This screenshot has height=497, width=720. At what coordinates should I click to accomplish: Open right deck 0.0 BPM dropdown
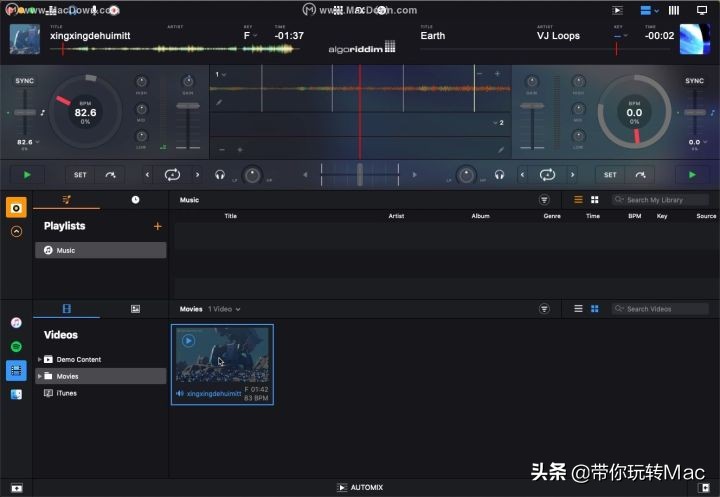coord(698,142)
